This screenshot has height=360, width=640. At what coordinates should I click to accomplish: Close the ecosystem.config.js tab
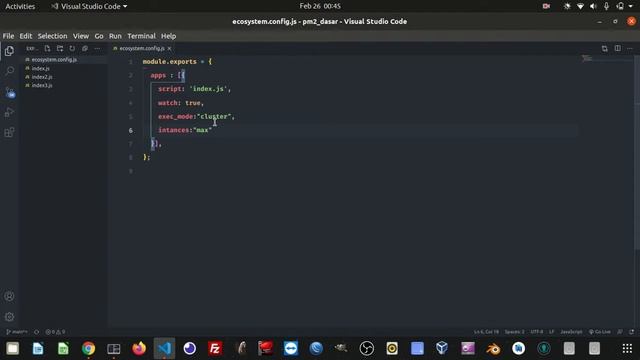(169, 49)
